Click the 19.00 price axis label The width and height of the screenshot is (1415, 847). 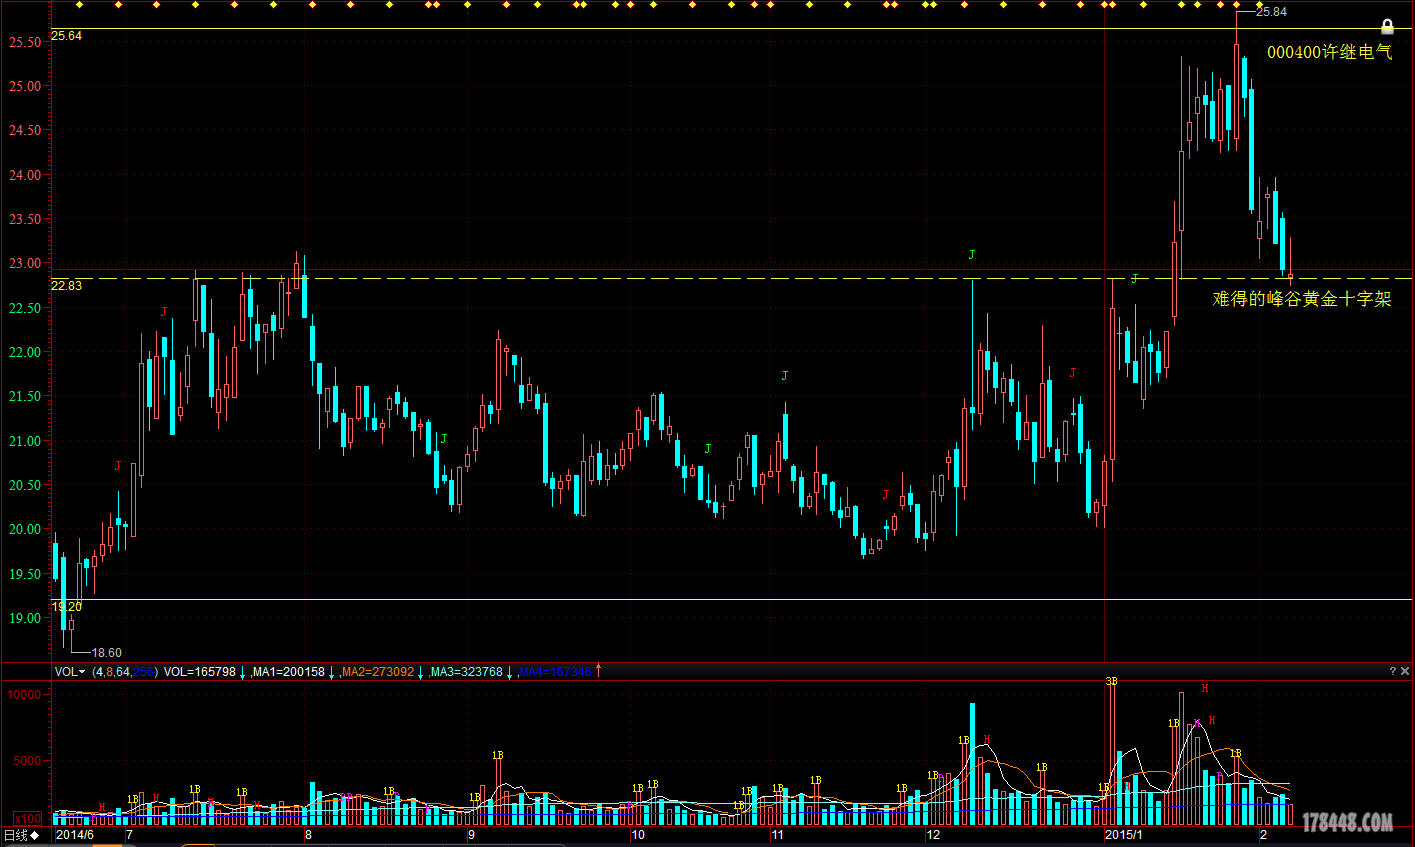coord(26,618)
